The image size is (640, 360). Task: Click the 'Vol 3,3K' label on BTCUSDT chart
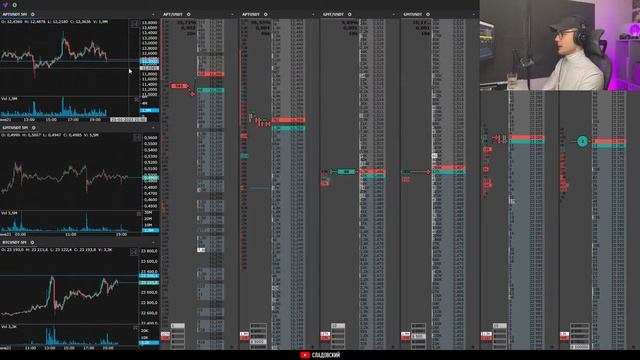coord(9,327)
